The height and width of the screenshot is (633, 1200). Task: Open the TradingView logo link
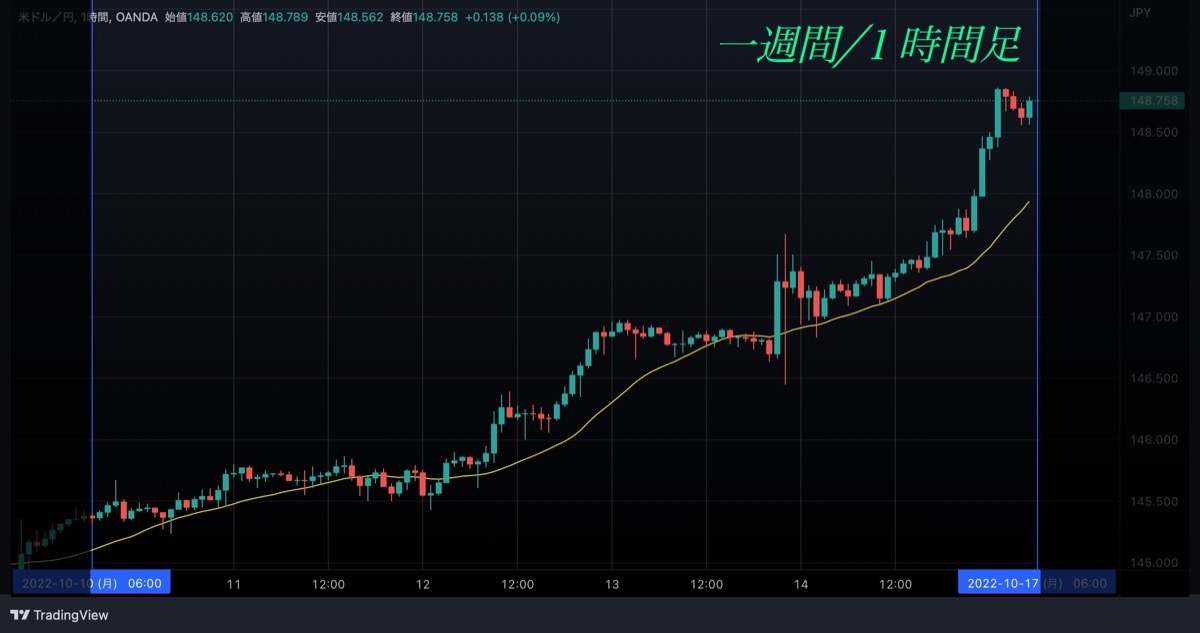[x=59, y=615]
